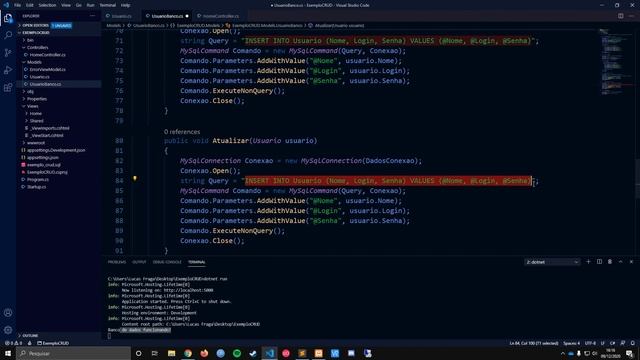The image size is (640, 360).
Task: Open Program.cs in the file tree
Action: (38, 180)
